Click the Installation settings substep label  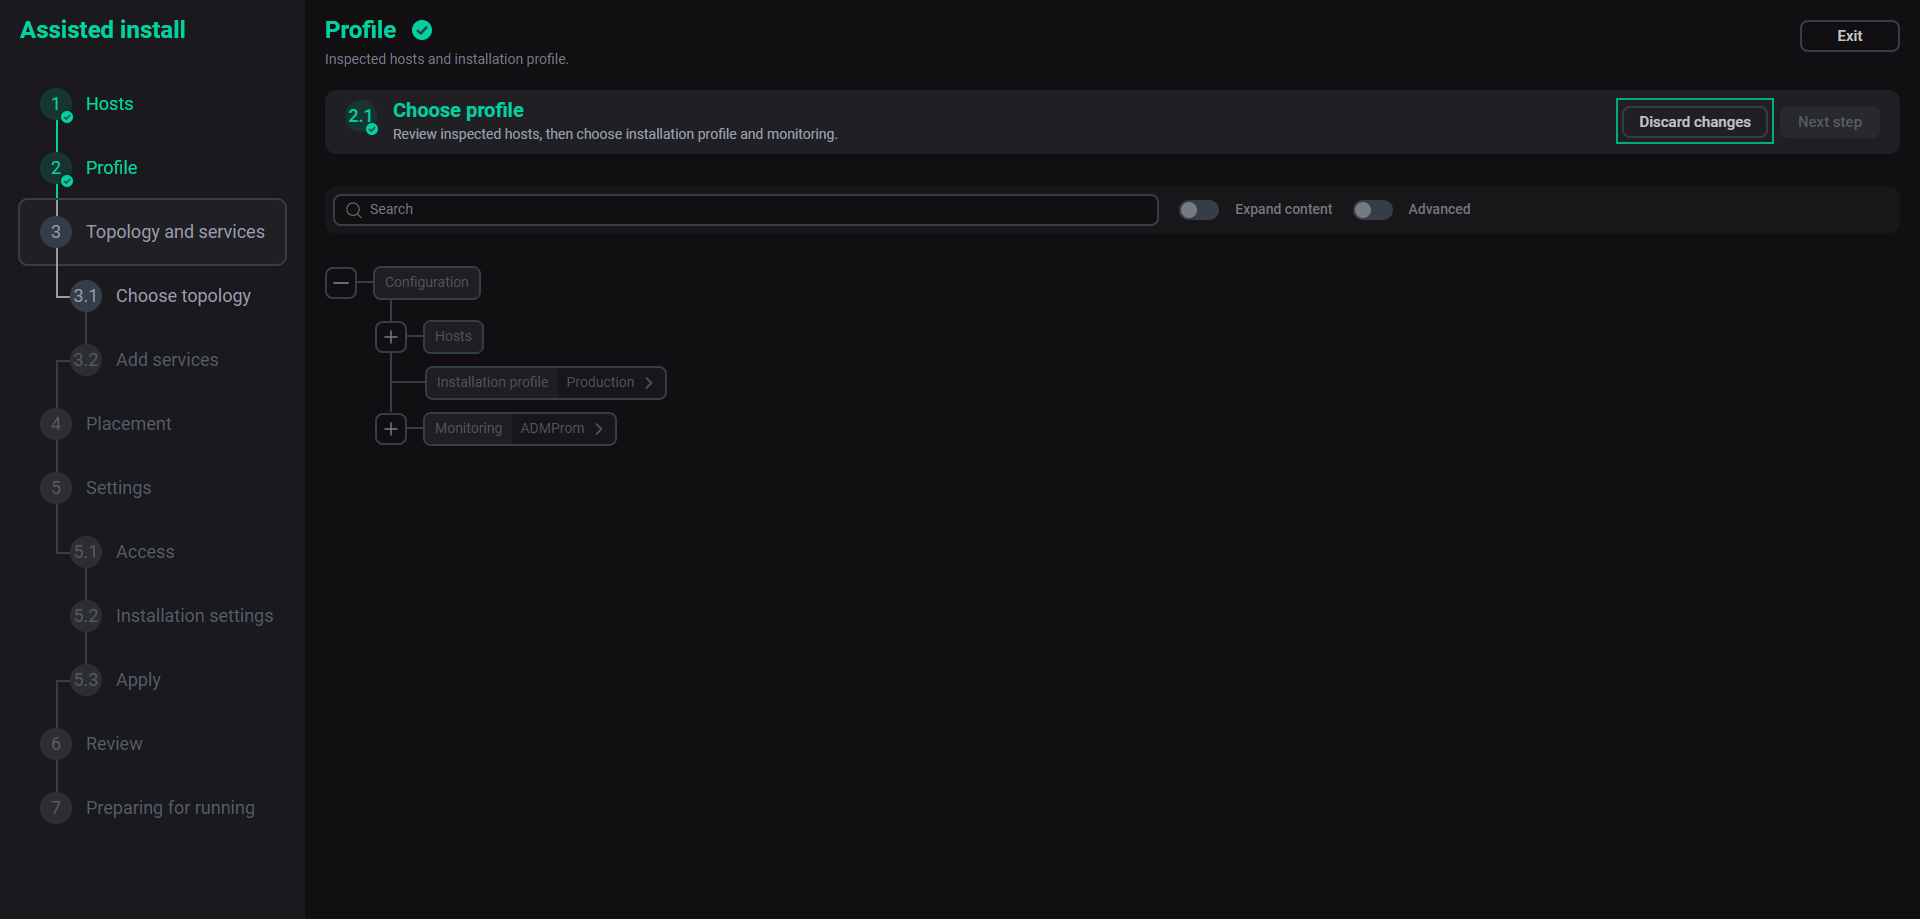(194, 616)
